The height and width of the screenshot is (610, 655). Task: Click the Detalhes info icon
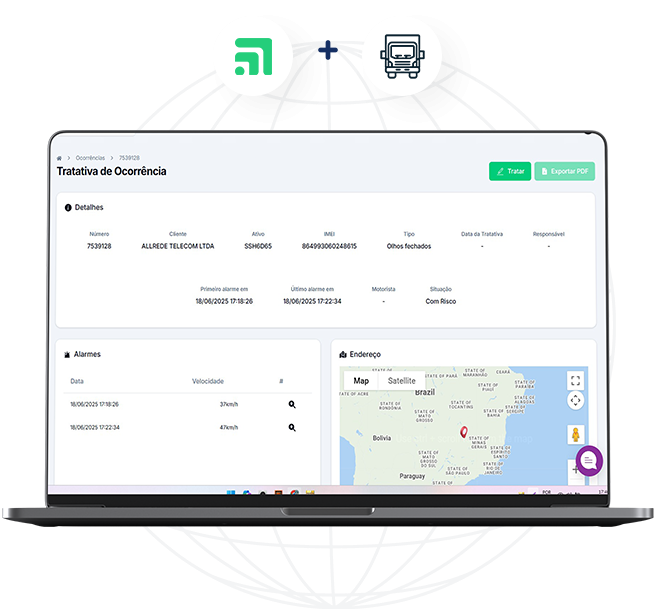point(68,208)
